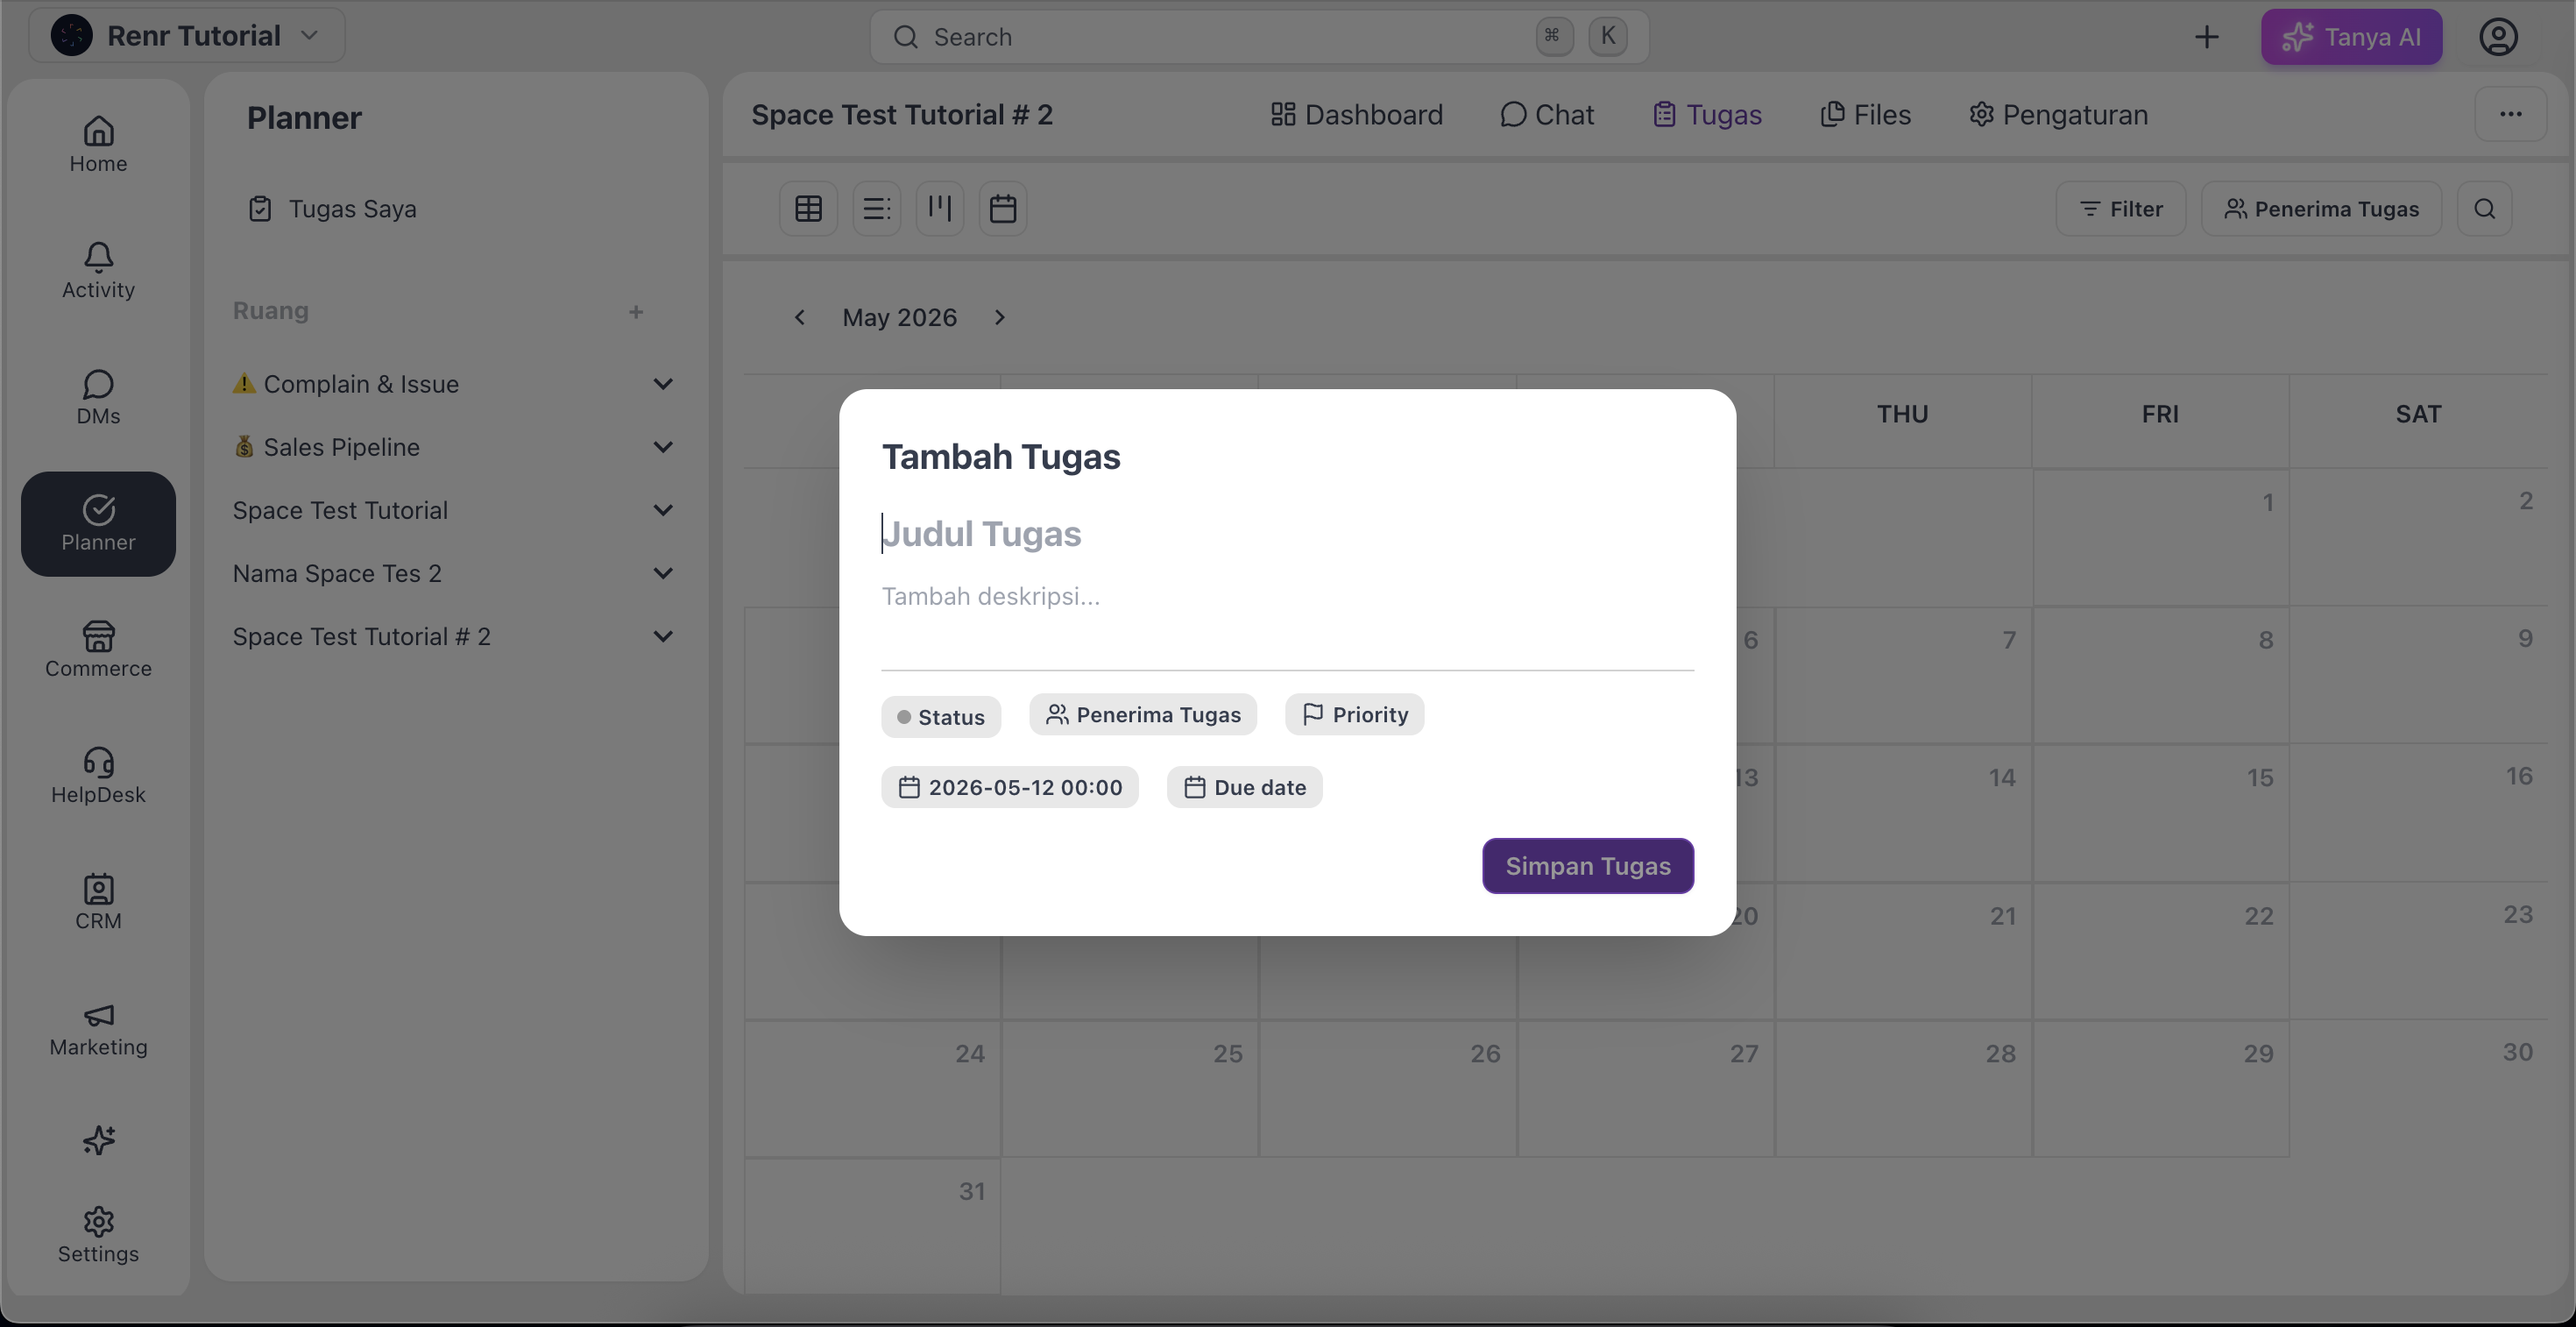The height and width of the screenshot is (1327, 2576).
Task: Open Marketing megaphone icon
Action: click(x=98, y=1028)
